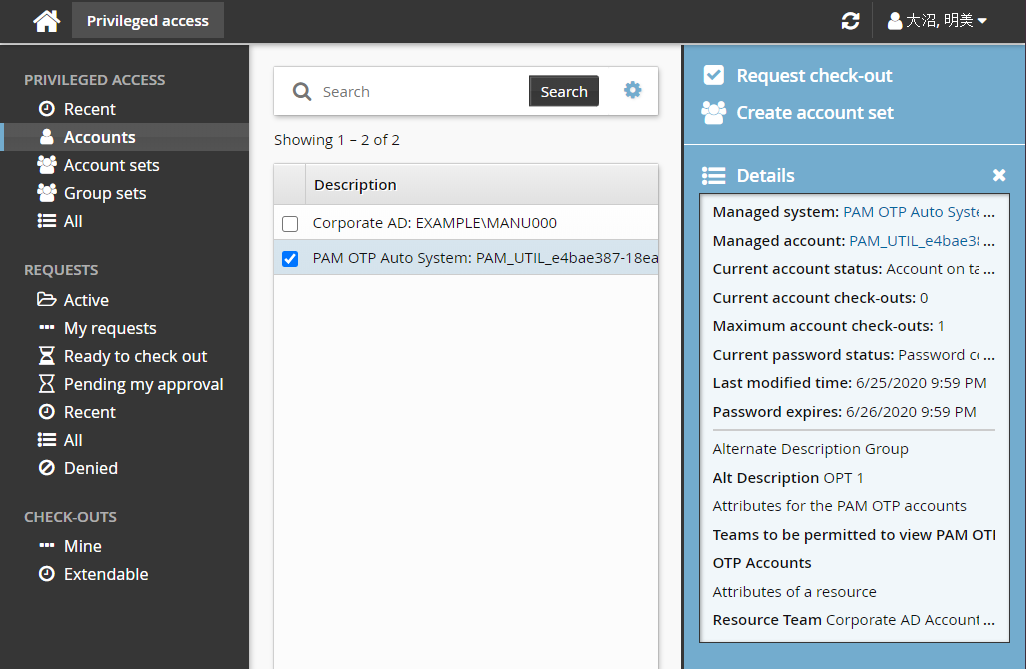Click the Home icon in top bar
1026x669 pixels.
click(46, 21)
